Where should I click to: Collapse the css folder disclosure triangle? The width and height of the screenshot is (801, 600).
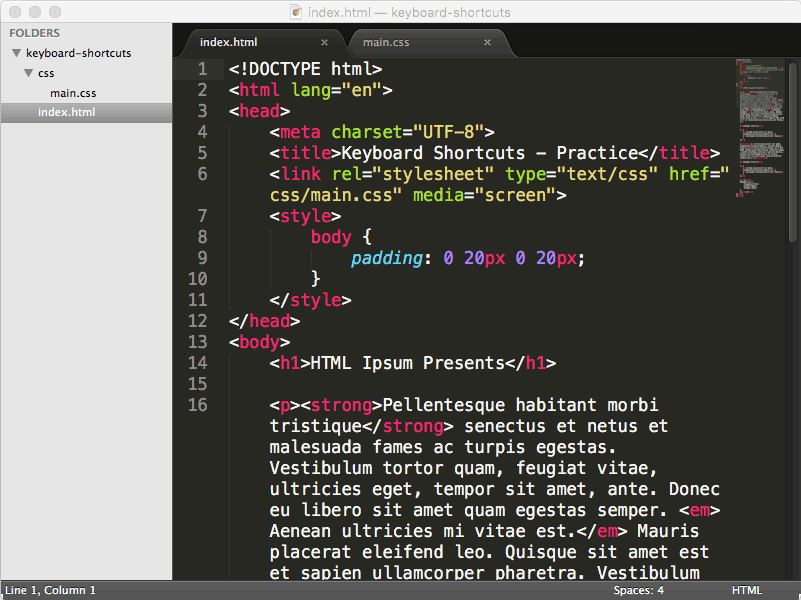click(29, 73)
